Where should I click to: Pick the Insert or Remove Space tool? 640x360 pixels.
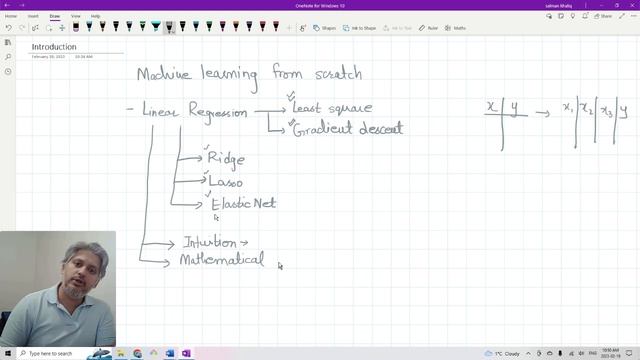pos(62,28)
